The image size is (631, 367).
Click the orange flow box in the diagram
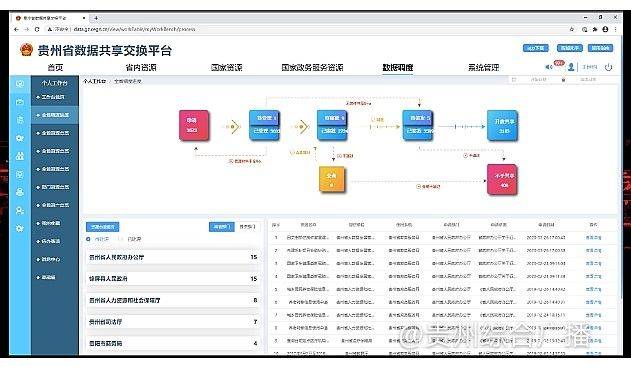(x=332, y=179)
